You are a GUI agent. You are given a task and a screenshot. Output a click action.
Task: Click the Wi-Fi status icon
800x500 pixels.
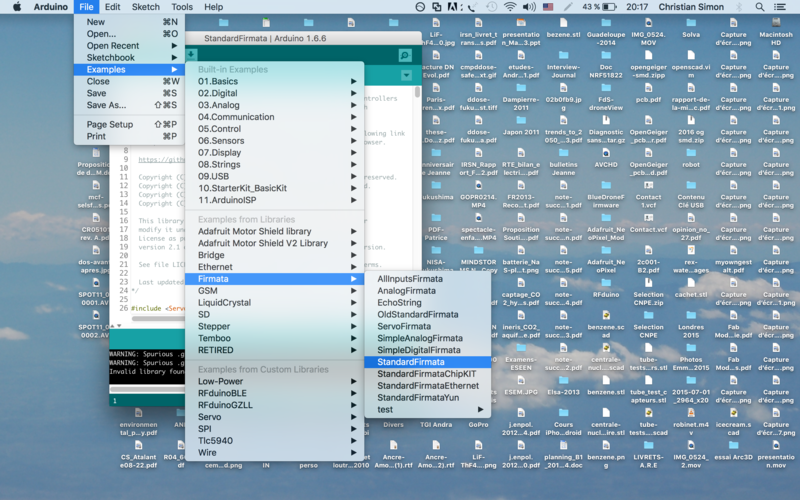click(x=510, y=7)
